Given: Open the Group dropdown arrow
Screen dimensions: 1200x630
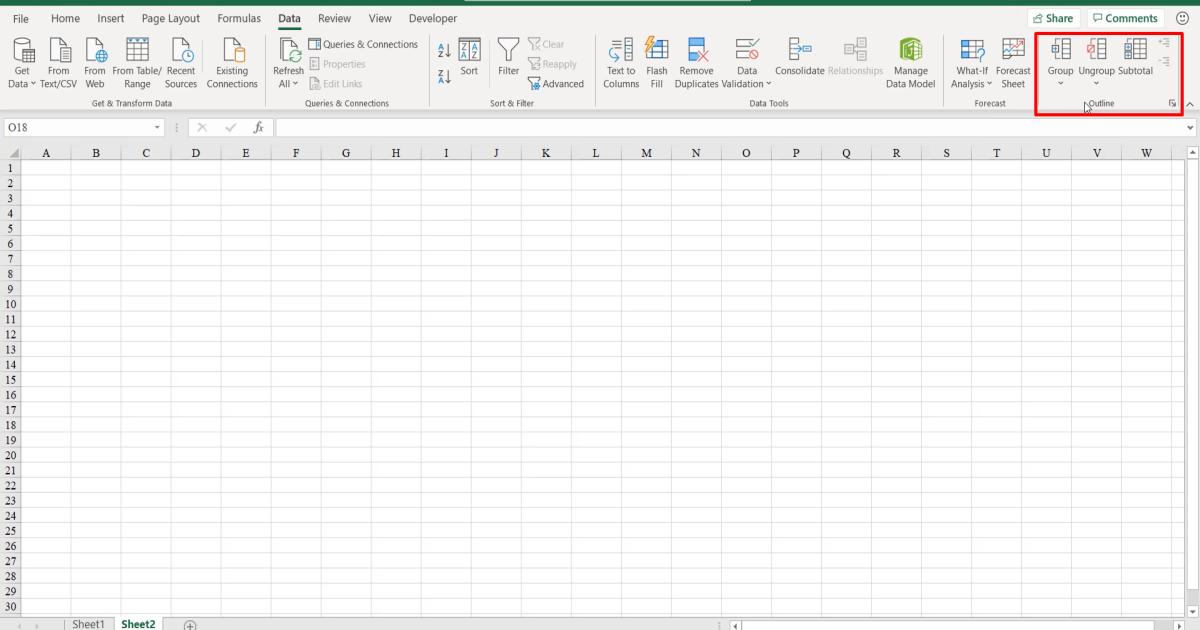Looking at the screenshot, I should 1060,84.
